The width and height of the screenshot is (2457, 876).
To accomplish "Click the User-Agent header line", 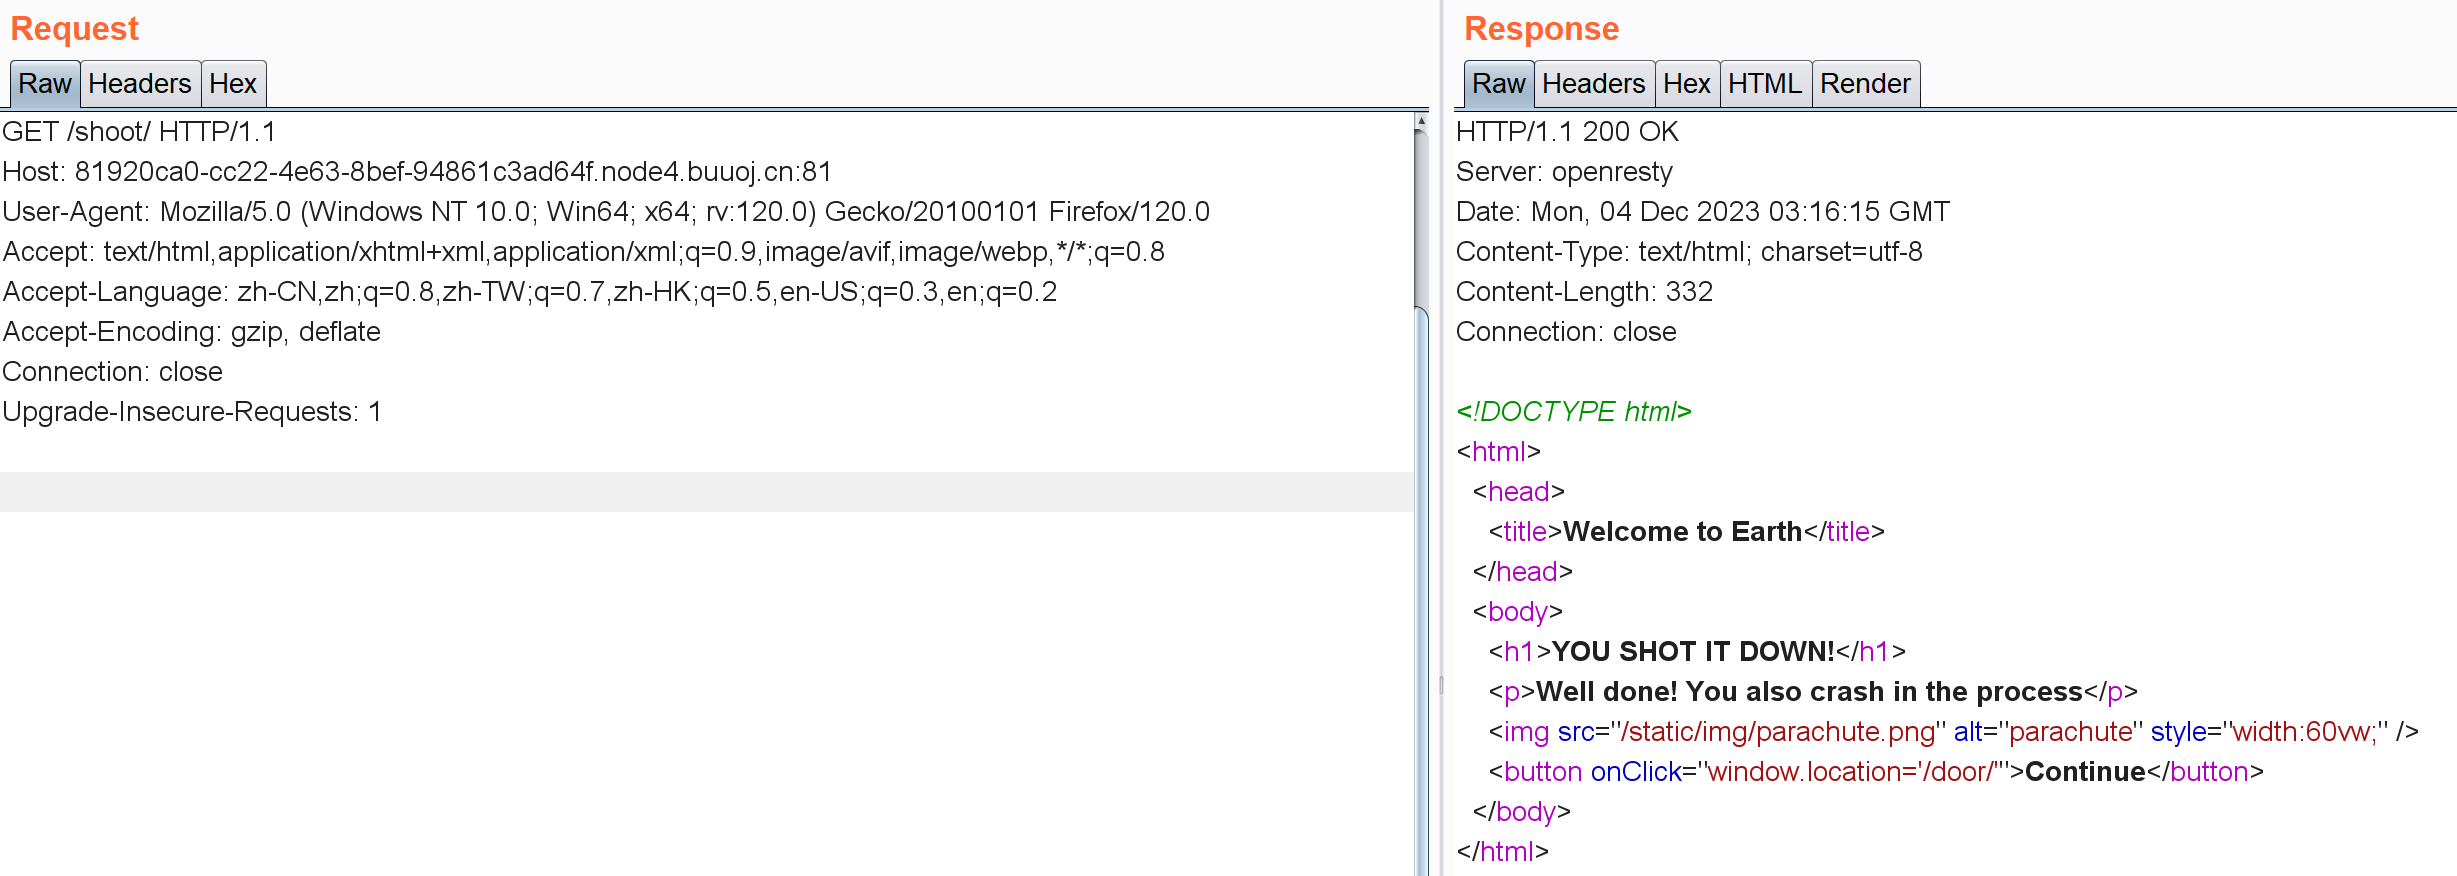I will click(x=606, y=212).
